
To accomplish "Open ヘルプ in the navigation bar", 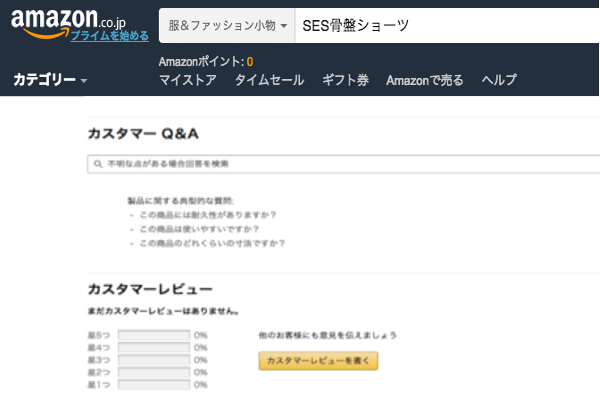I will coord(499,80).
